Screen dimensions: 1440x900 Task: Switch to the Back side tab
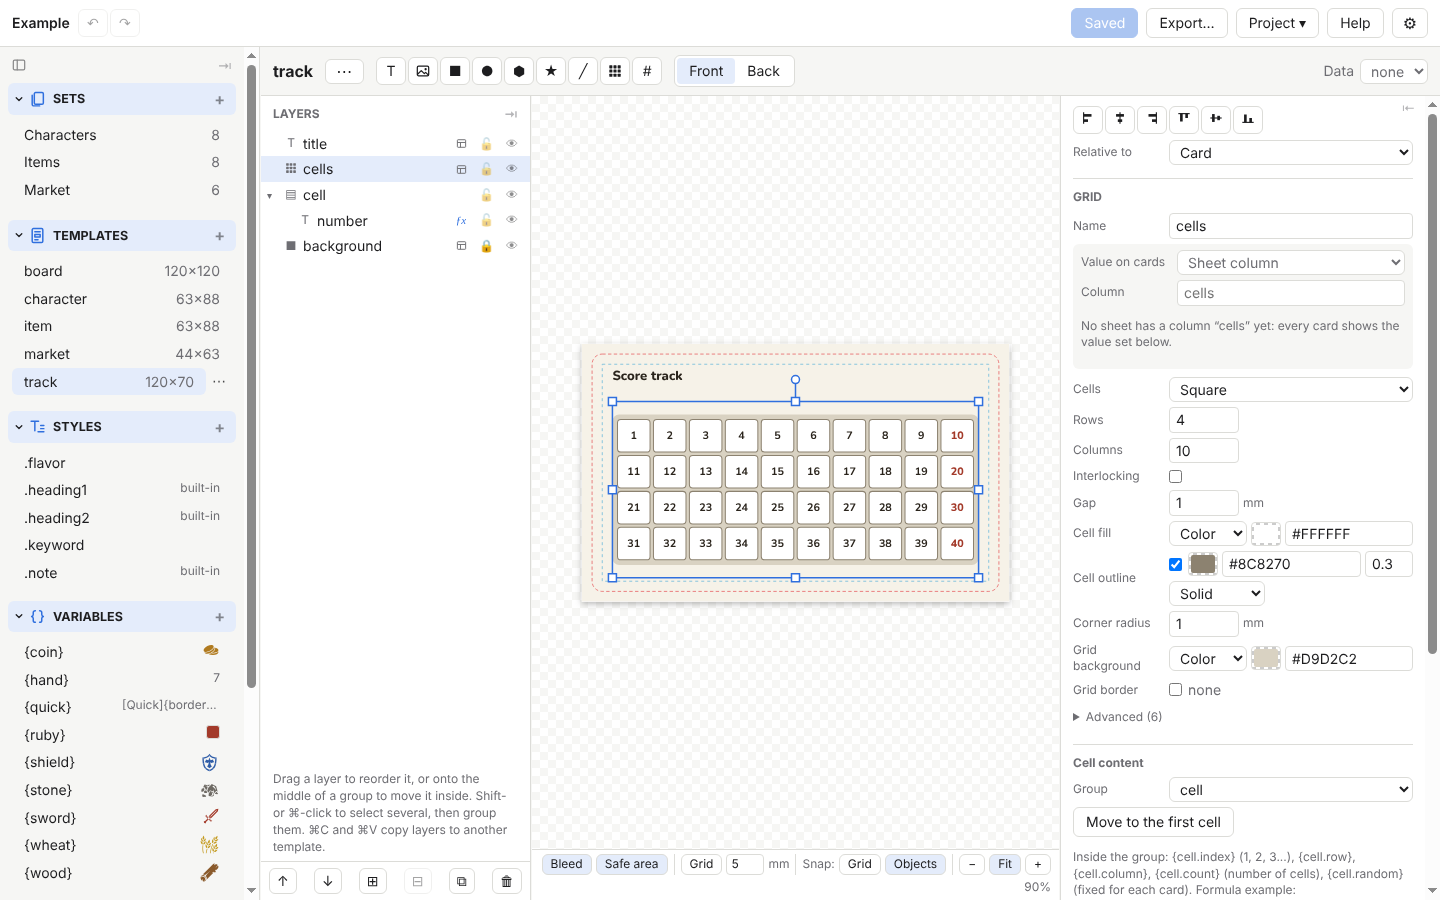pyautogui.click(x=763, y=71)
